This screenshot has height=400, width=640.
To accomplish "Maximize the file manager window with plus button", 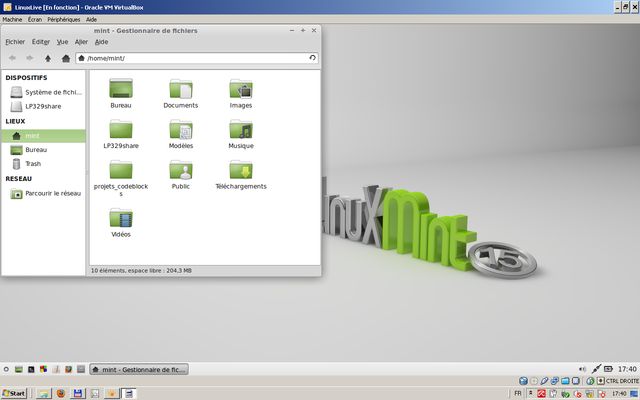I will [x=303, y=30].
